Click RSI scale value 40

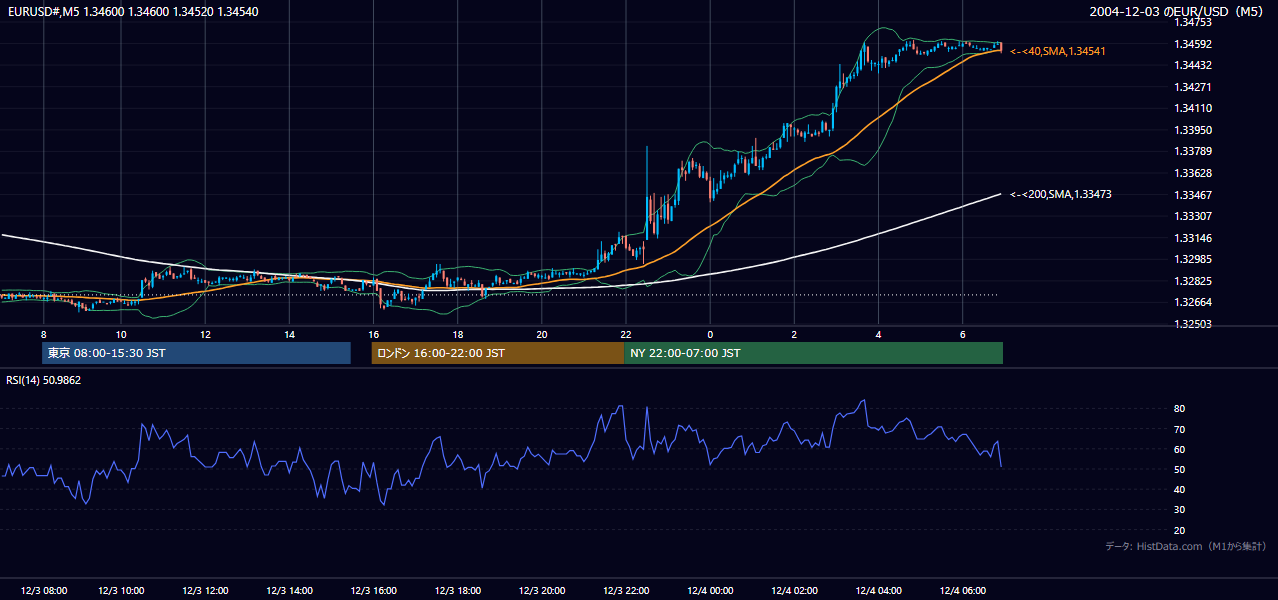point(1180,489)
